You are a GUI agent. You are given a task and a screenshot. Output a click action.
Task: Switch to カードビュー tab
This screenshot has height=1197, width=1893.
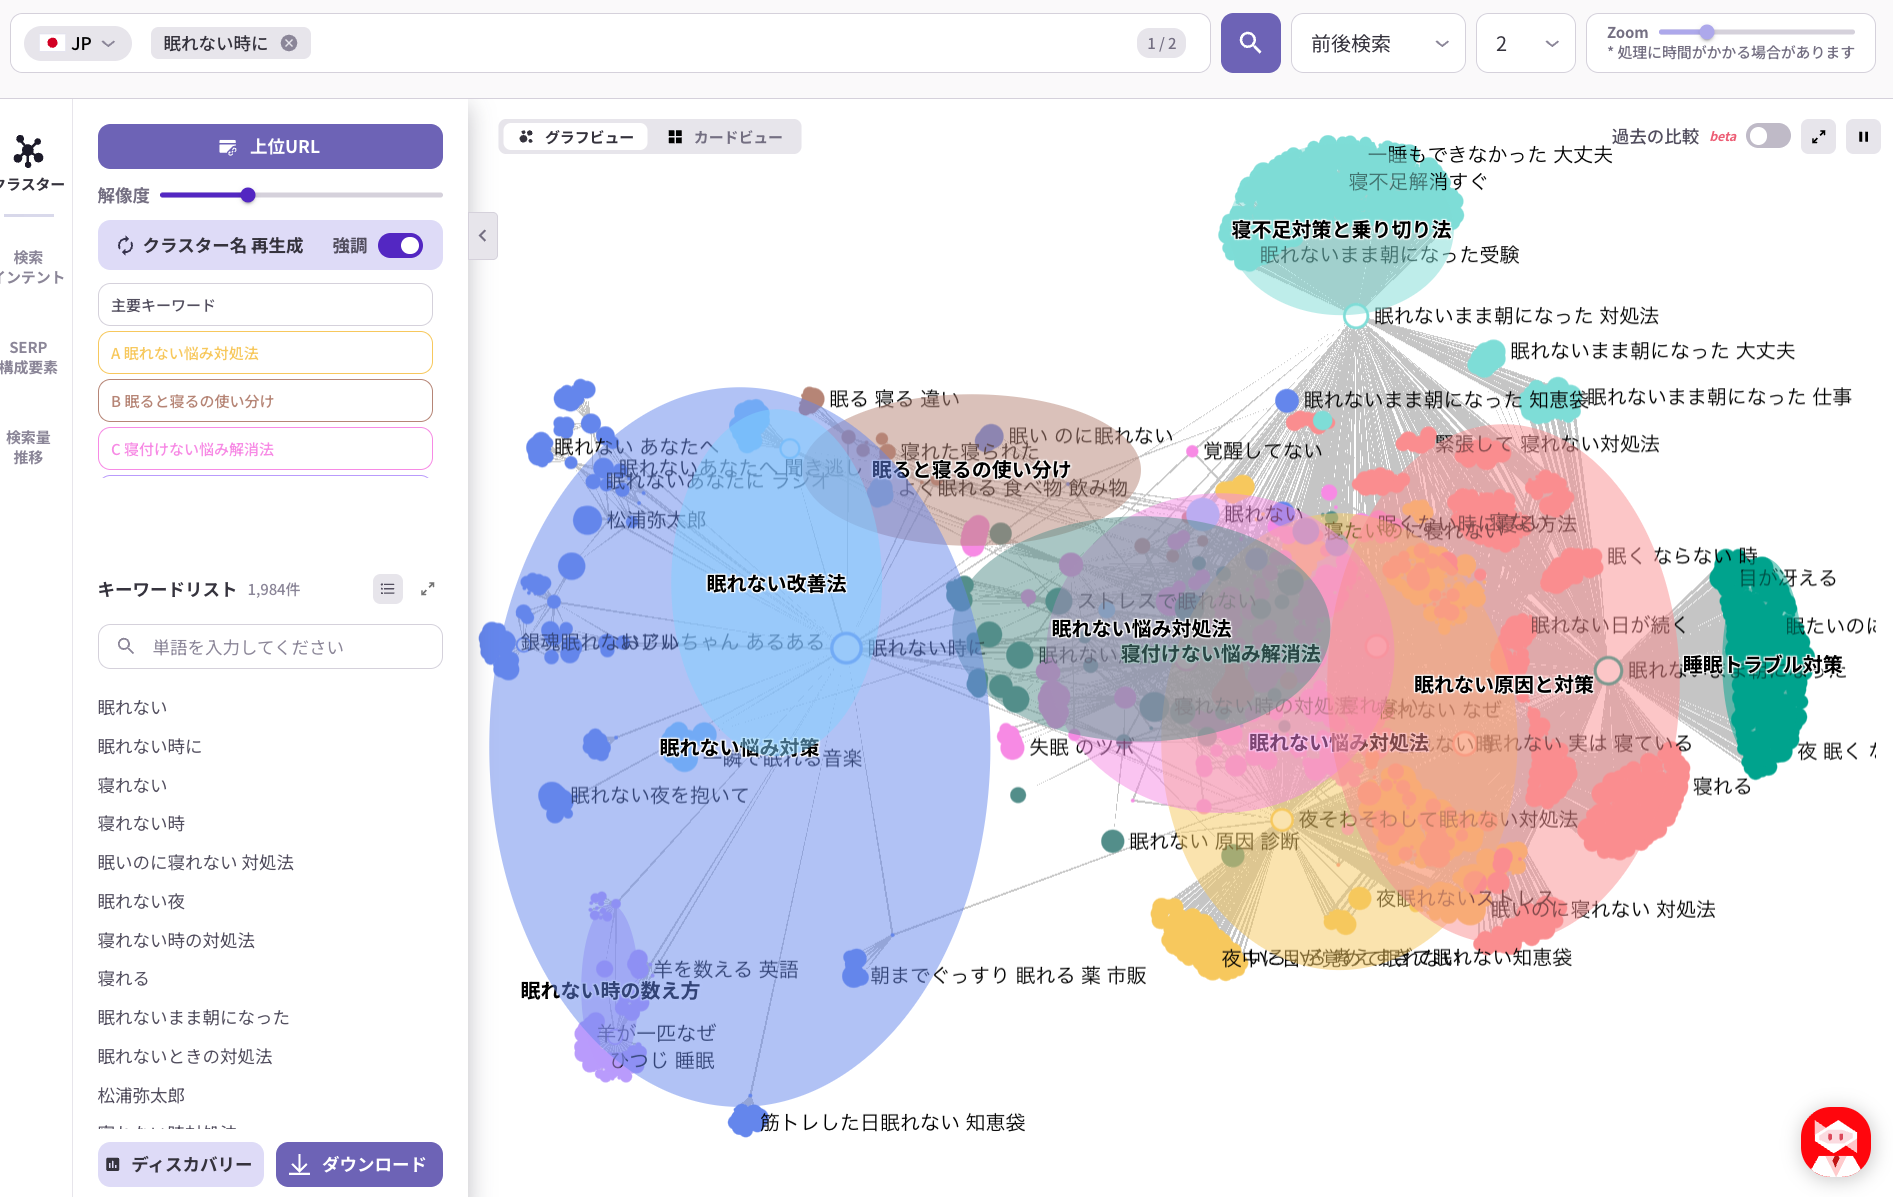(x=725, y=137)
